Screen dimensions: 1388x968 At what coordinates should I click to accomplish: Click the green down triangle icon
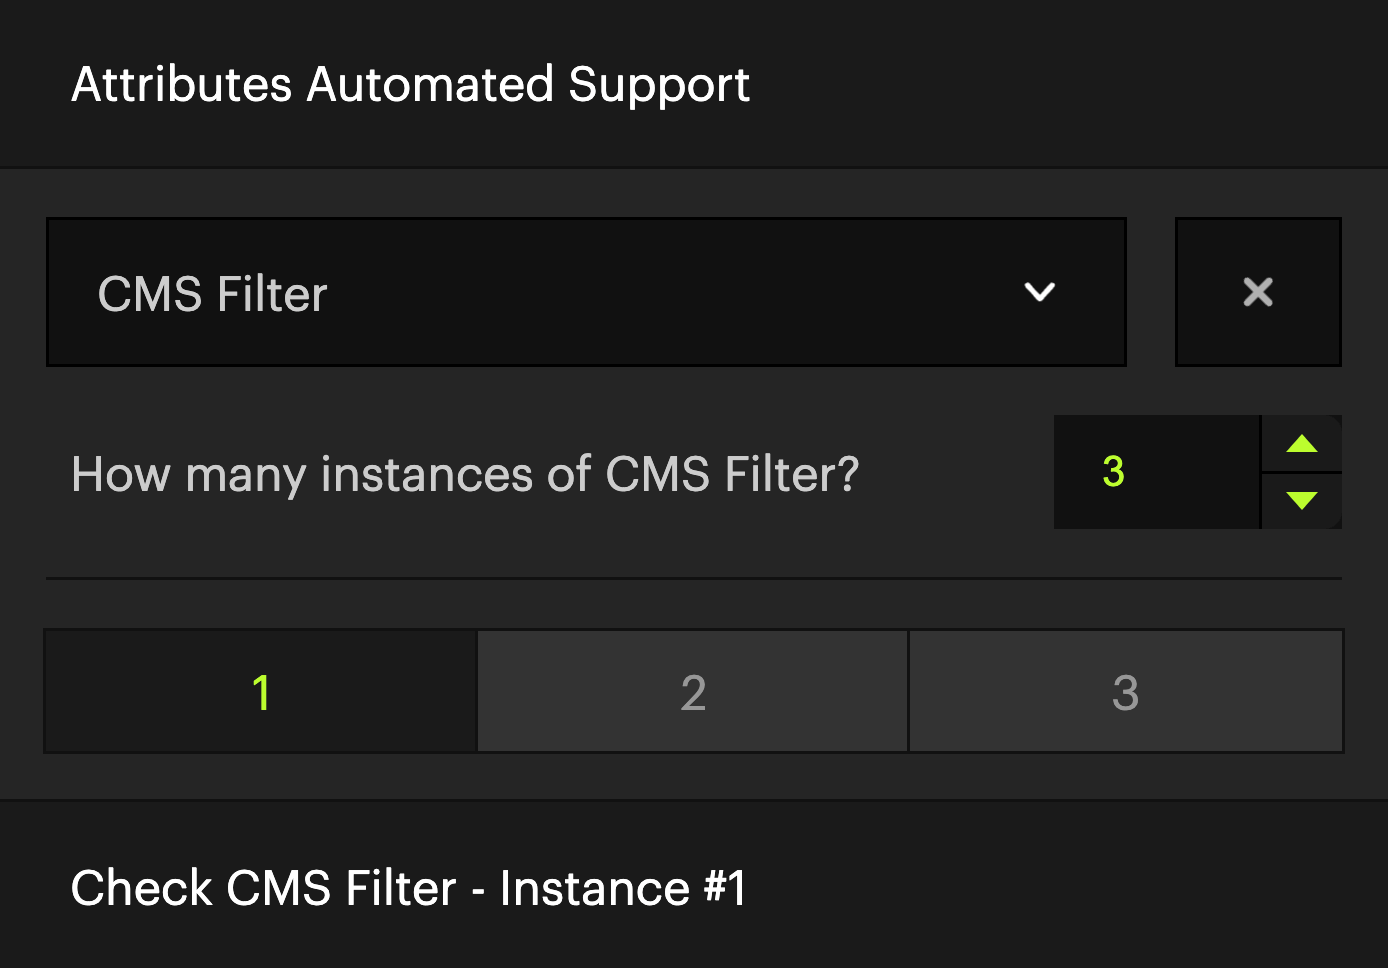pos(1301,501)
